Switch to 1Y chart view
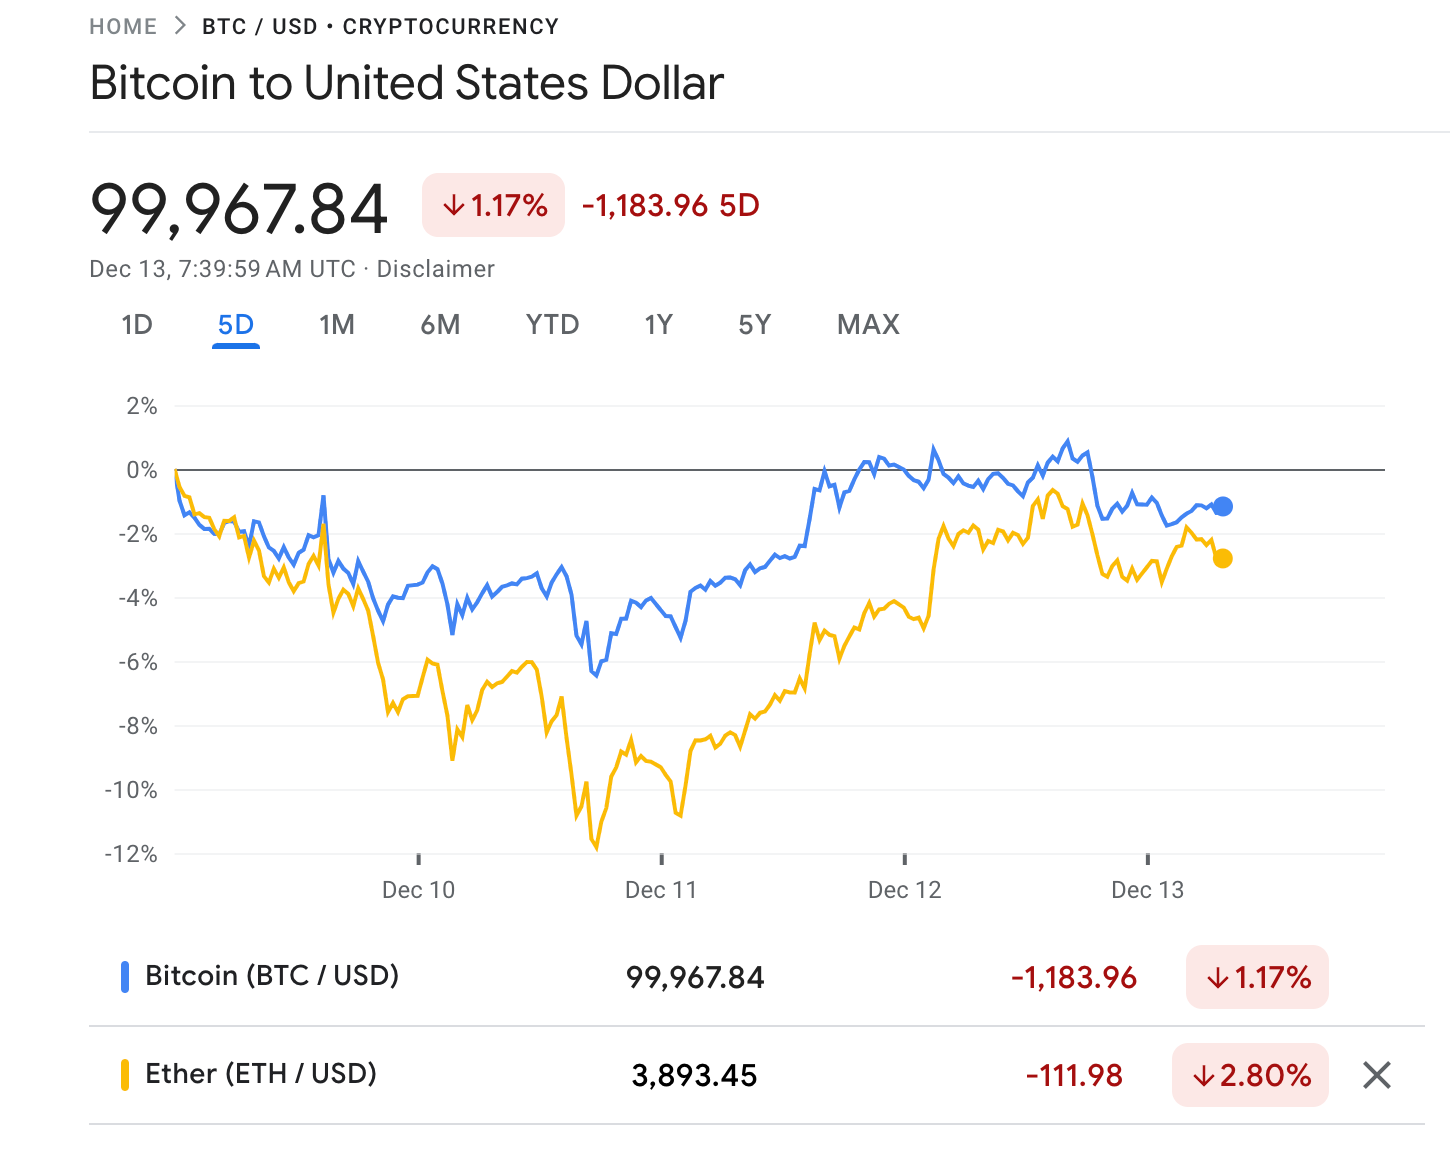Image resolution: width=1450 pixels, height=1154 pixels. click(658, 325)
